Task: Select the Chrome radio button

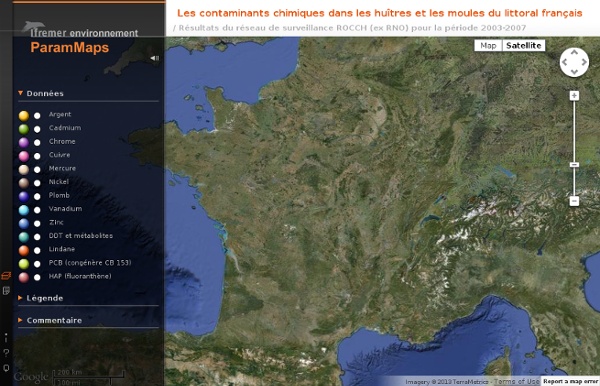Action: (37, 143)
